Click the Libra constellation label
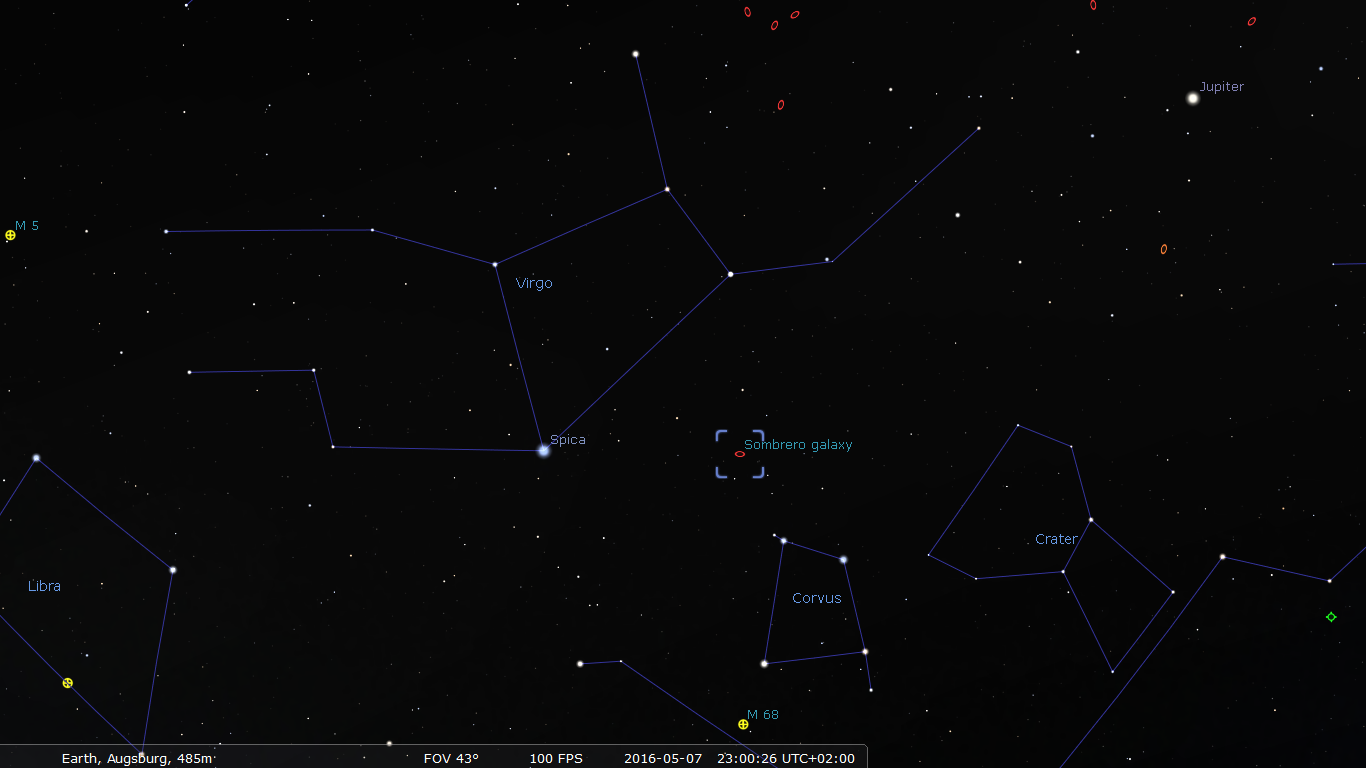Viewport: 1366px width, 768px height. 44,586
